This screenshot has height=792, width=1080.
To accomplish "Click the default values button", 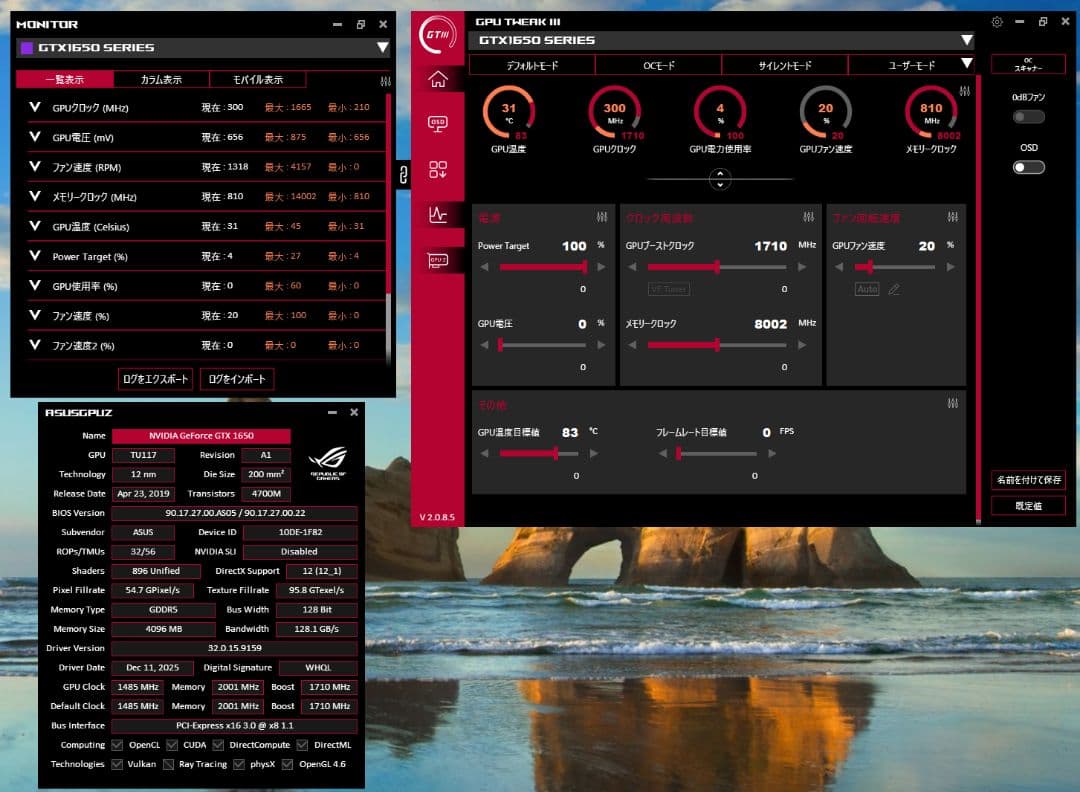I will tap(1028, 506).
